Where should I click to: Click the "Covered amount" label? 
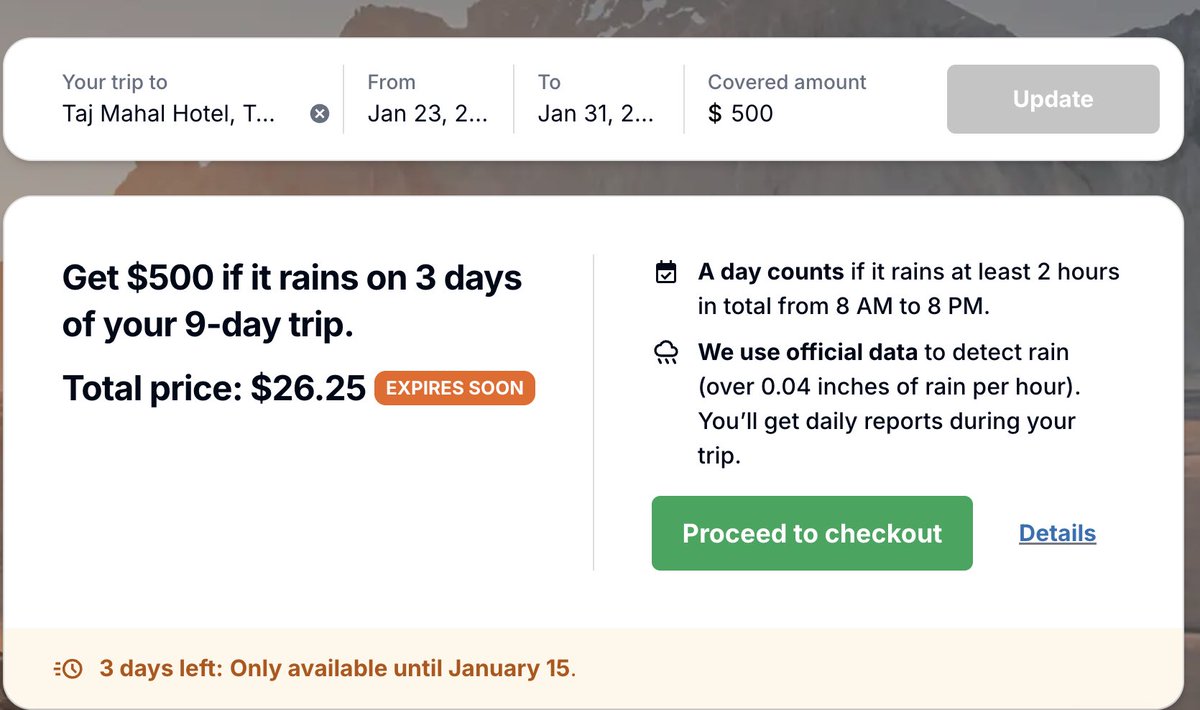[787, 82]
